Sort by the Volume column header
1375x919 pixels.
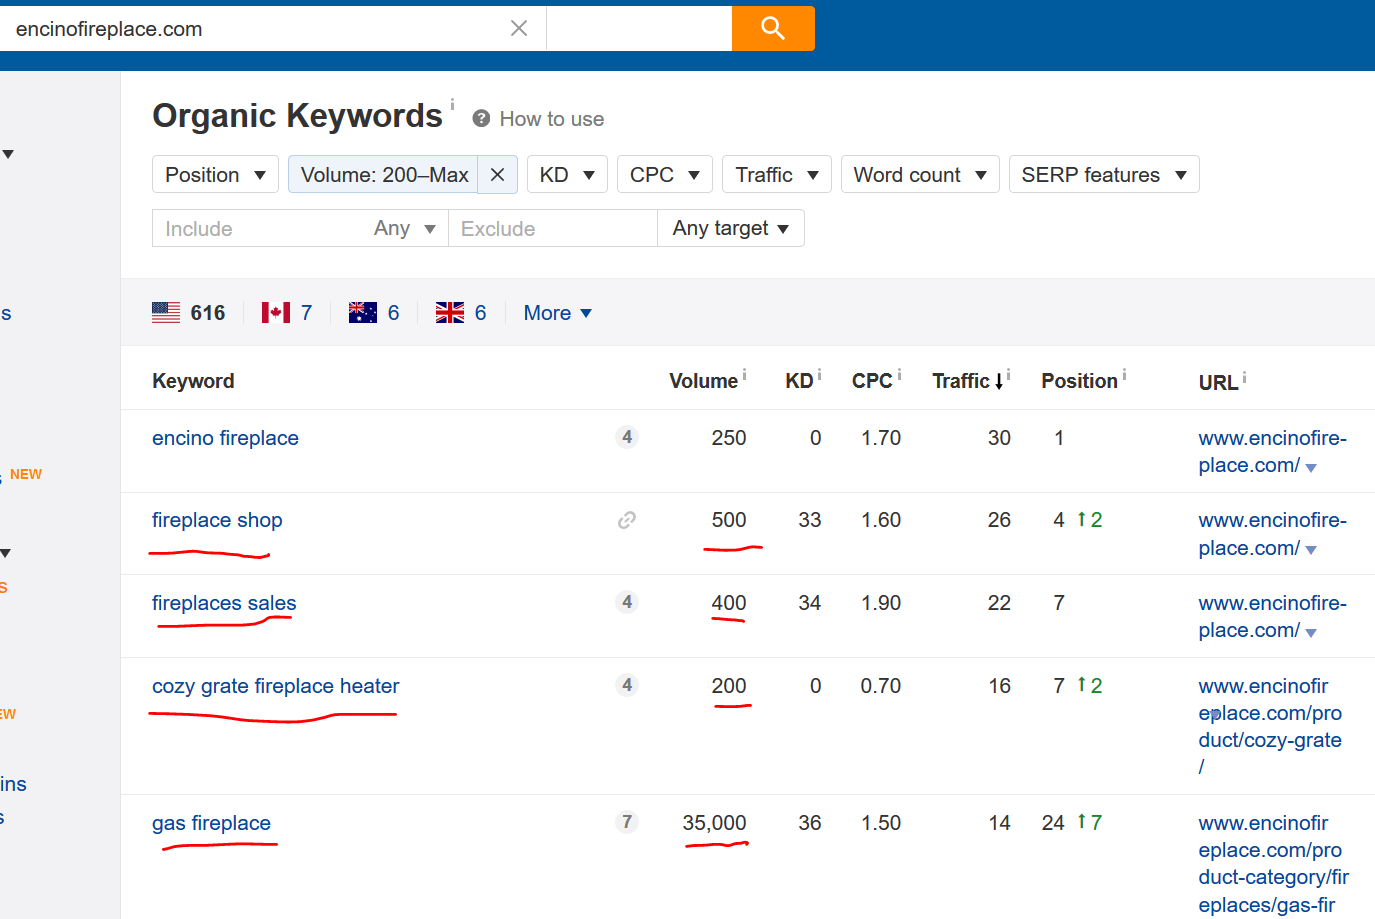[703, 381]
